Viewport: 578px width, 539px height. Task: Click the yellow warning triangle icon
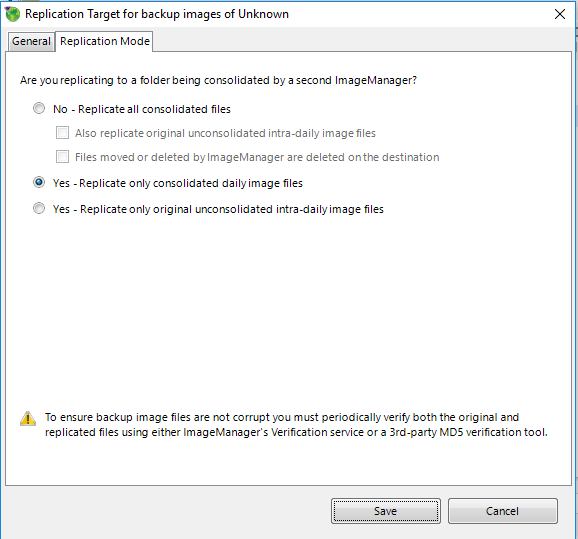(x=28, y=418)
